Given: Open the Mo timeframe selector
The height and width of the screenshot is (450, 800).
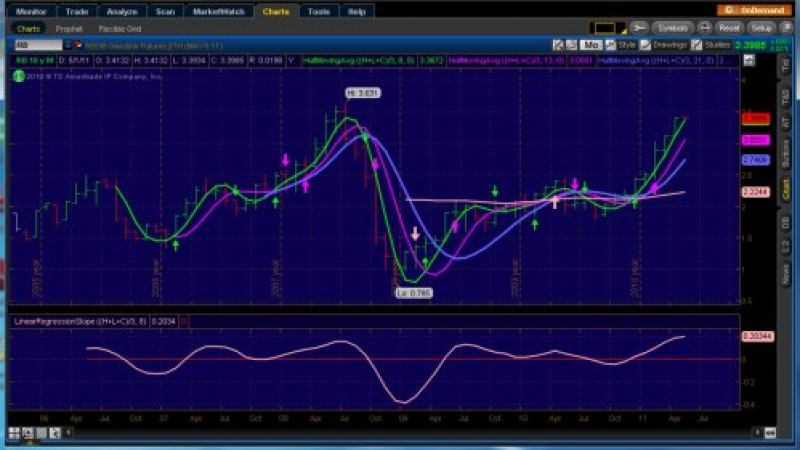Looking at the screenshot, I should (x=590, y=45).
